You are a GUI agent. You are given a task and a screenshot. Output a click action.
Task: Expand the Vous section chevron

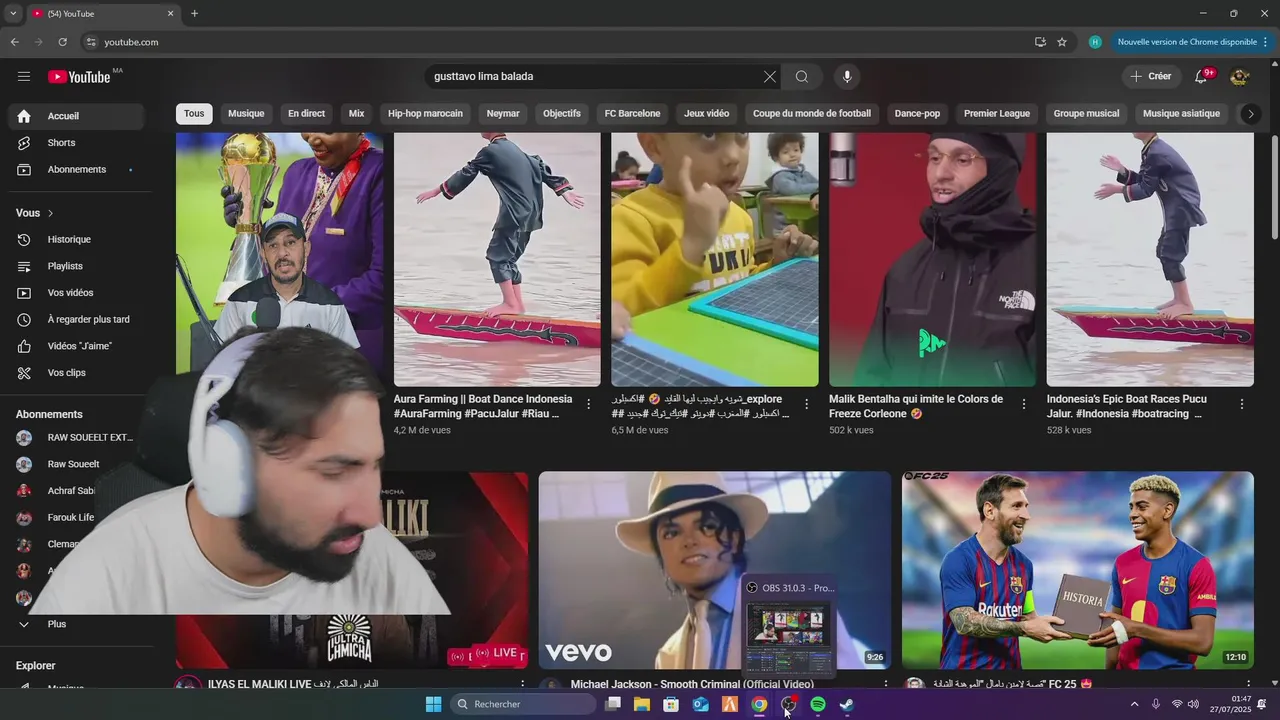[50, 213]
